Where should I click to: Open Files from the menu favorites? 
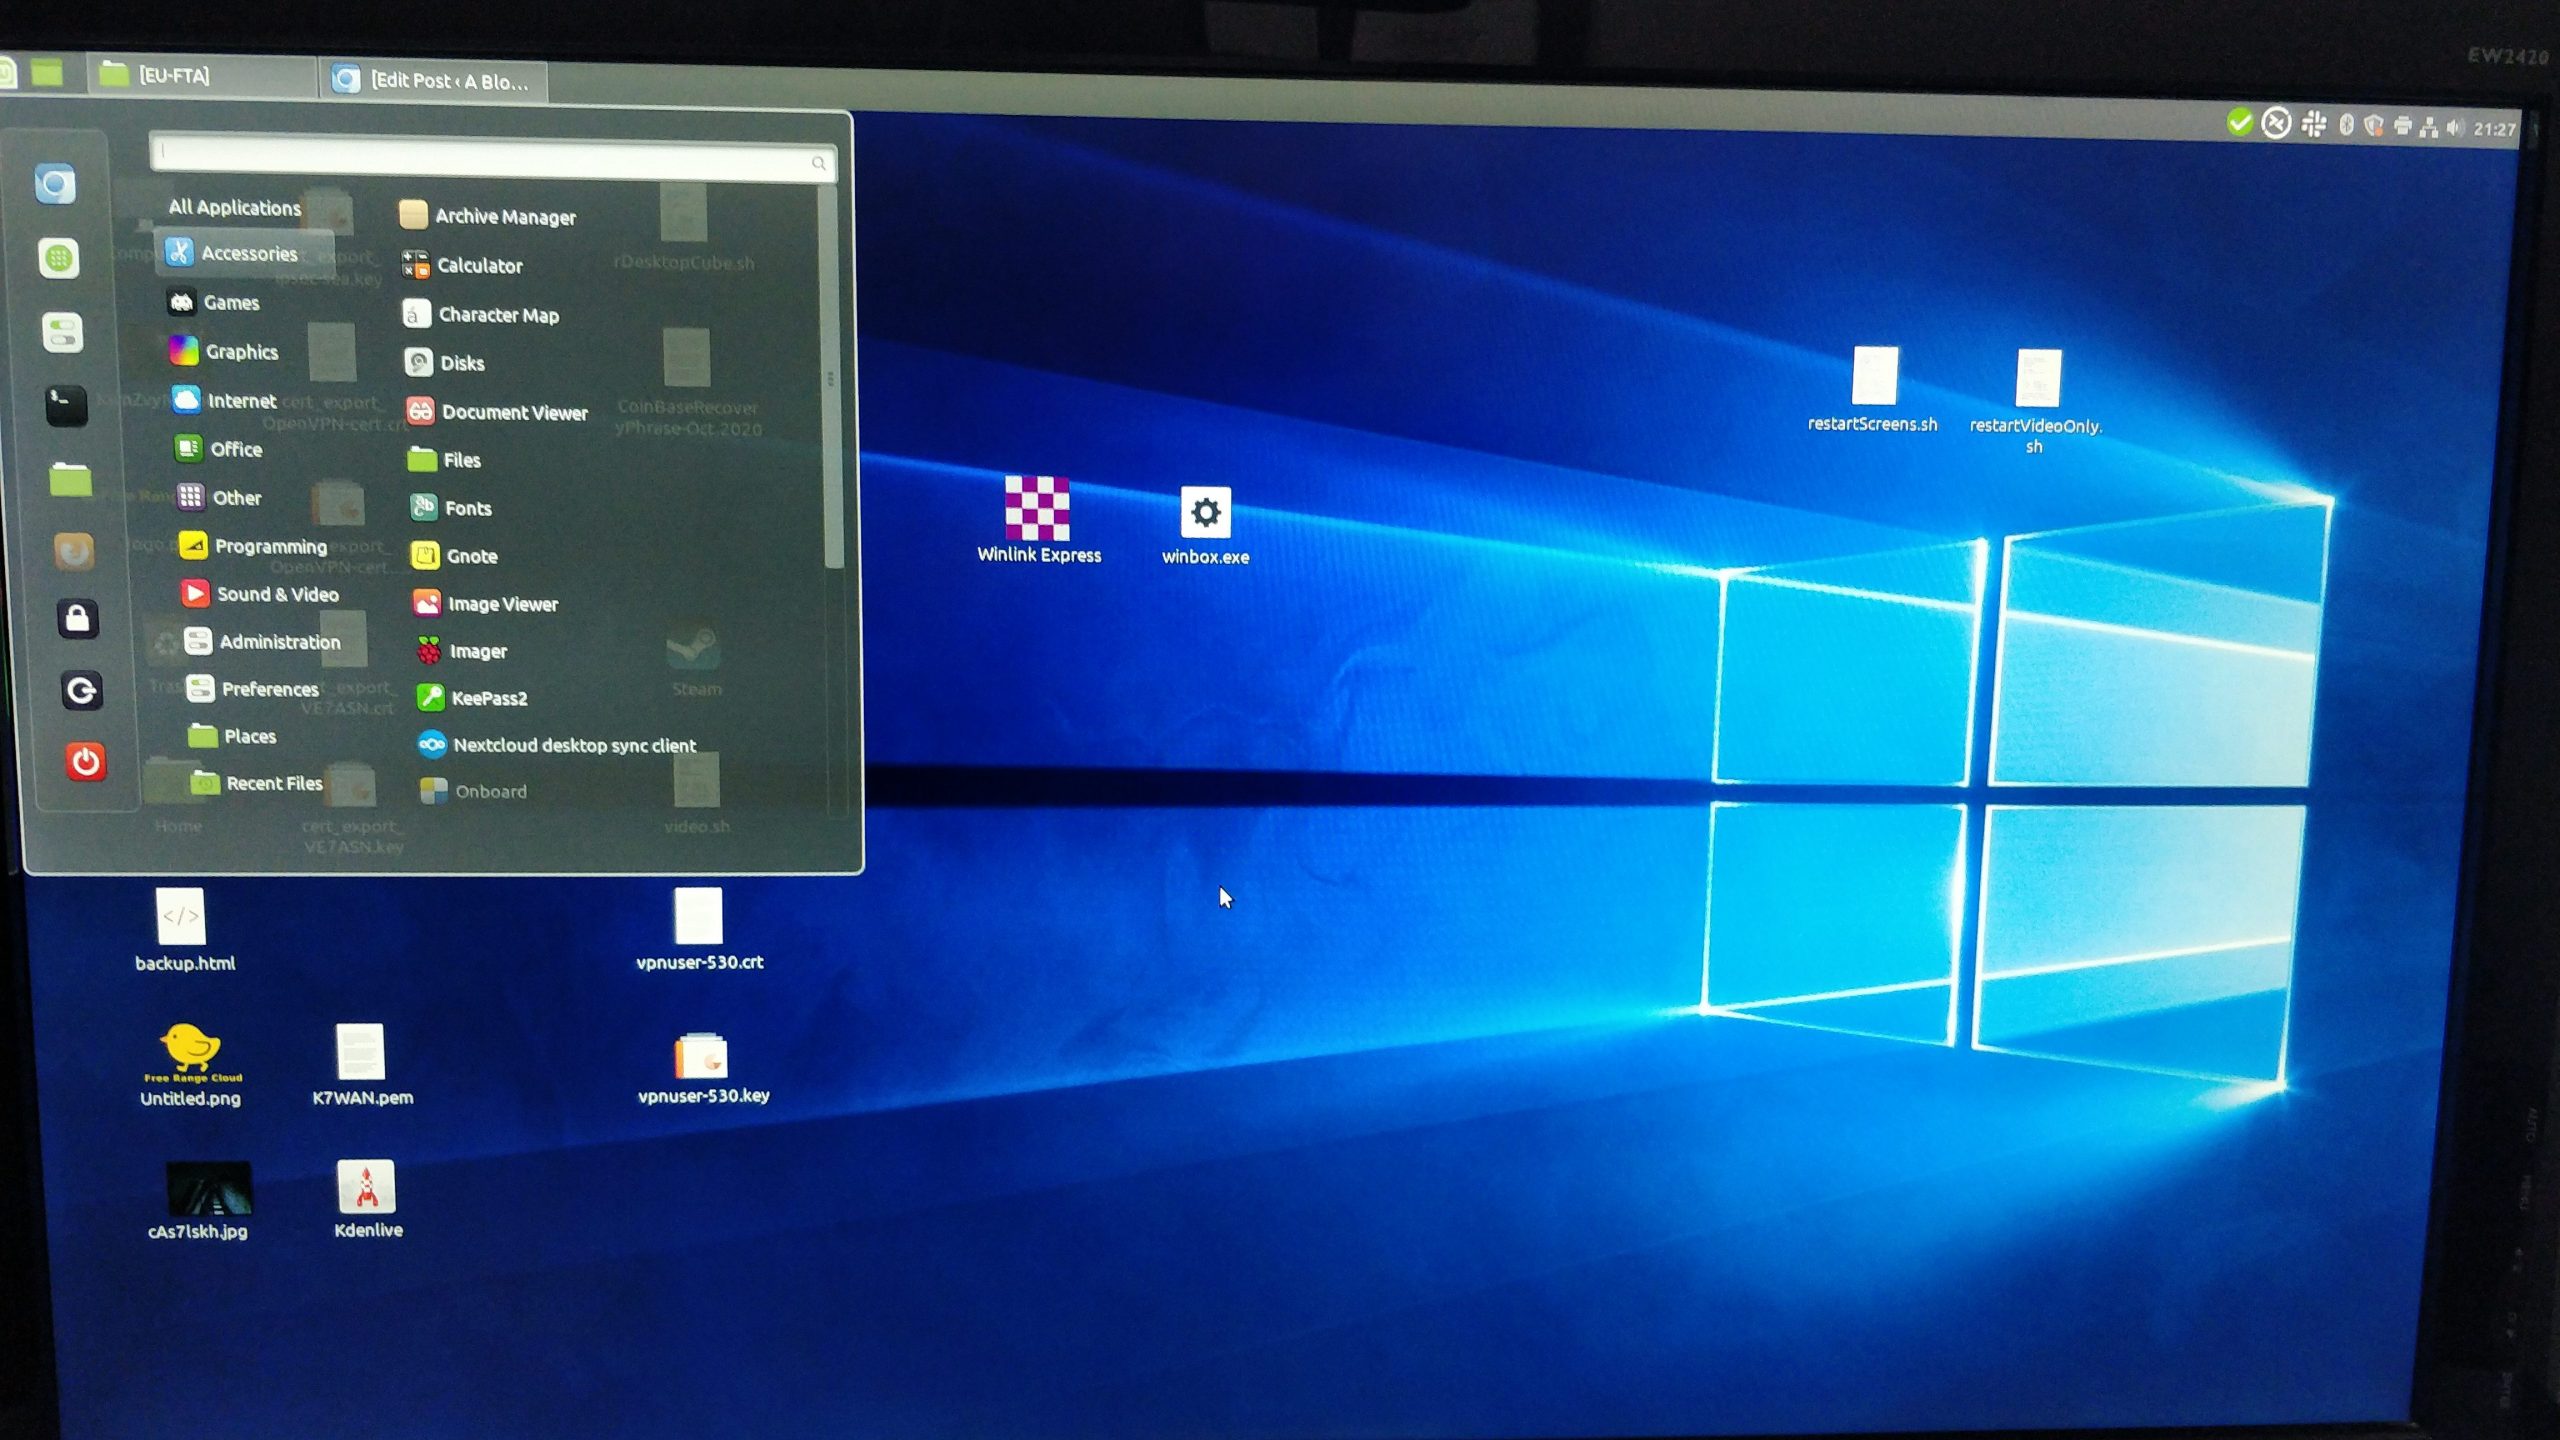click(x=70, y=479)
